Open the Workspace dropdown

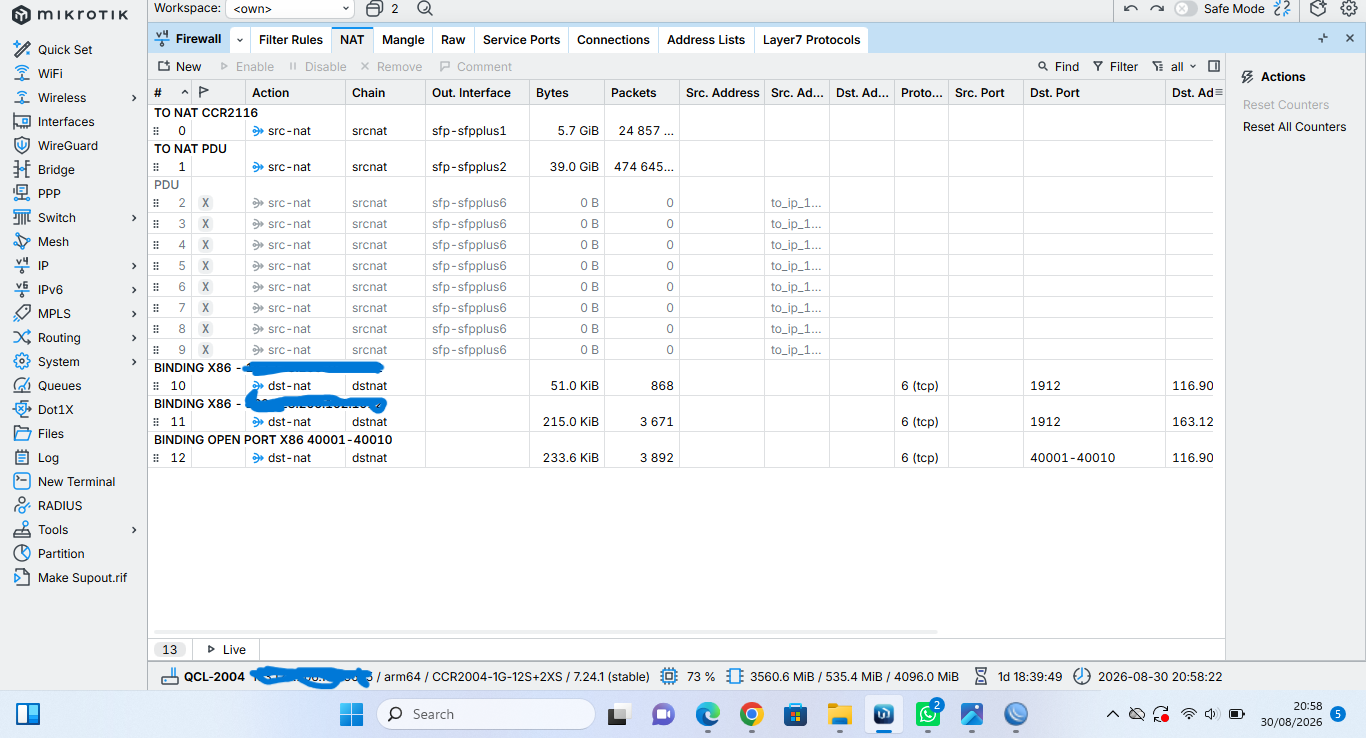(x=290, y=9)
